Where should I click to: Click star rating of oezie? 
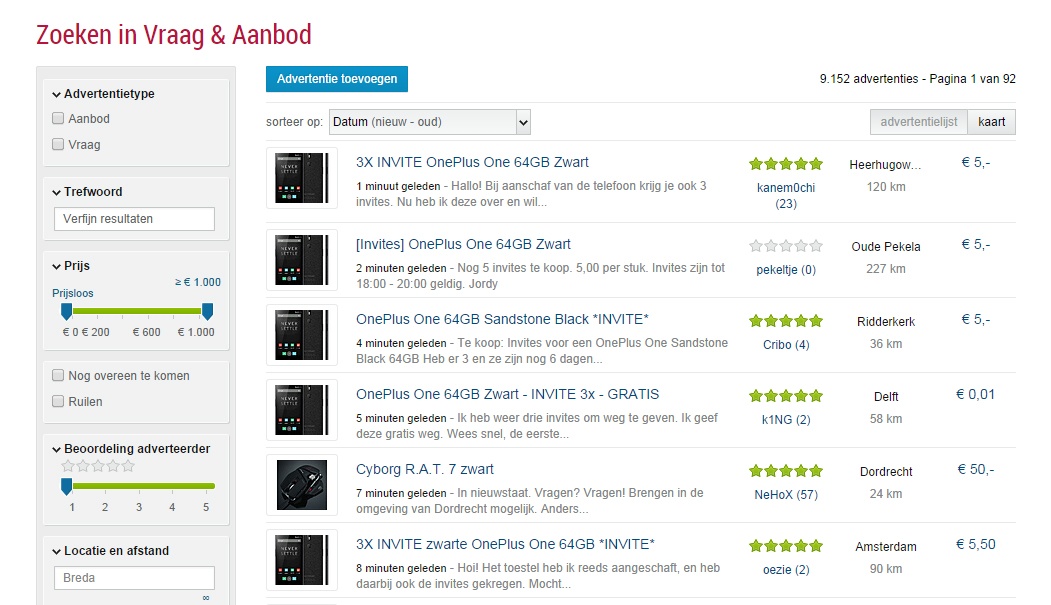786,546
